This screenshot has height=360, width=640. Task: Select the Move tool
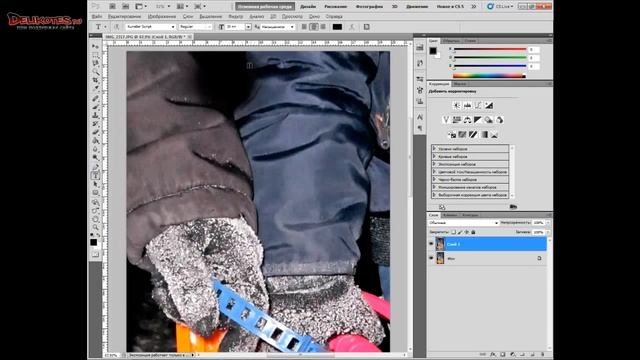96,46
